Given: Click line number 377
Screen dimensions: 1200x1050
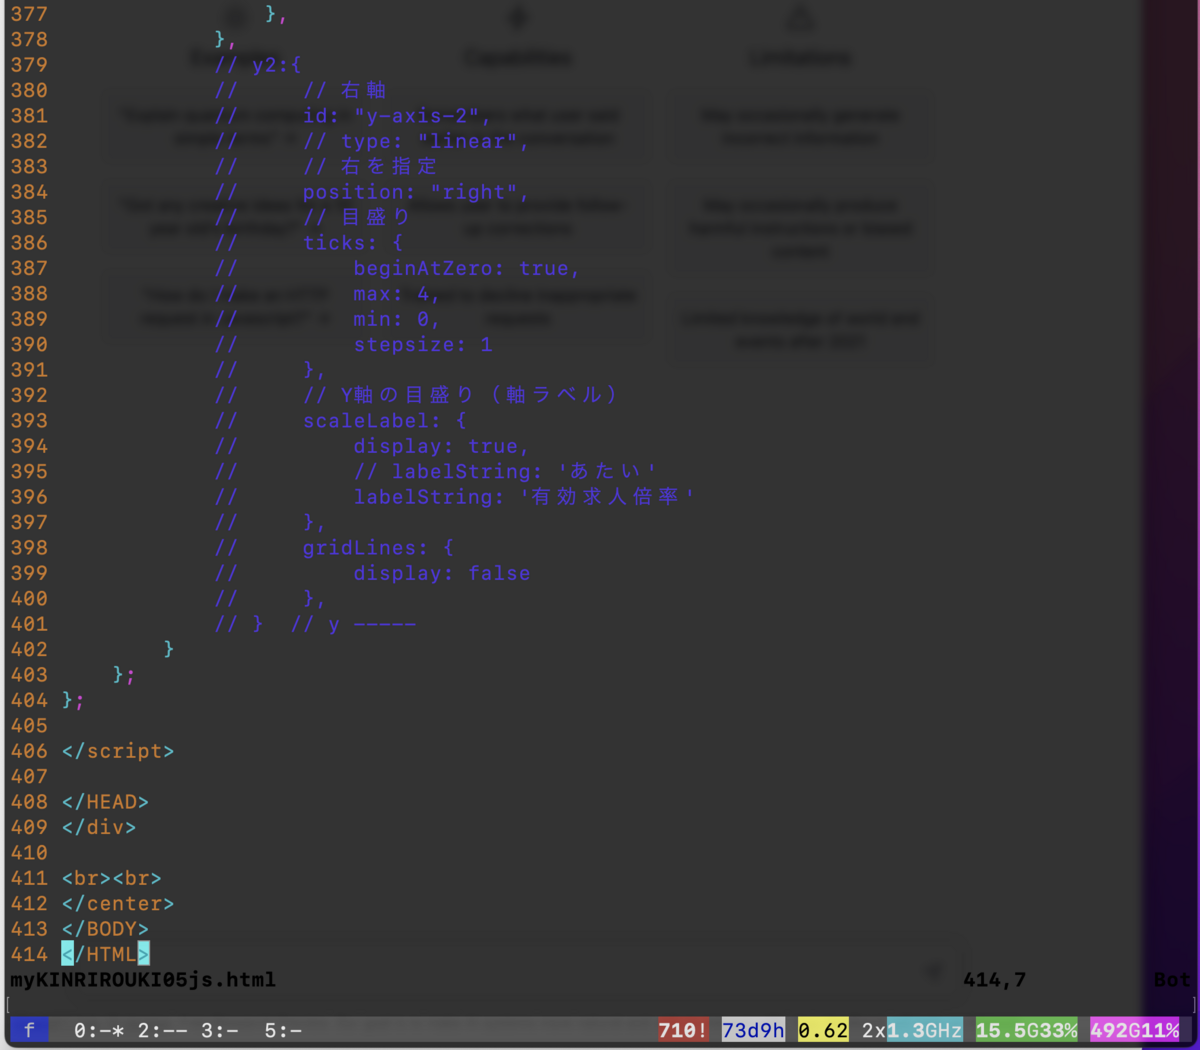Looking at the screenshot, I should 29,14.
